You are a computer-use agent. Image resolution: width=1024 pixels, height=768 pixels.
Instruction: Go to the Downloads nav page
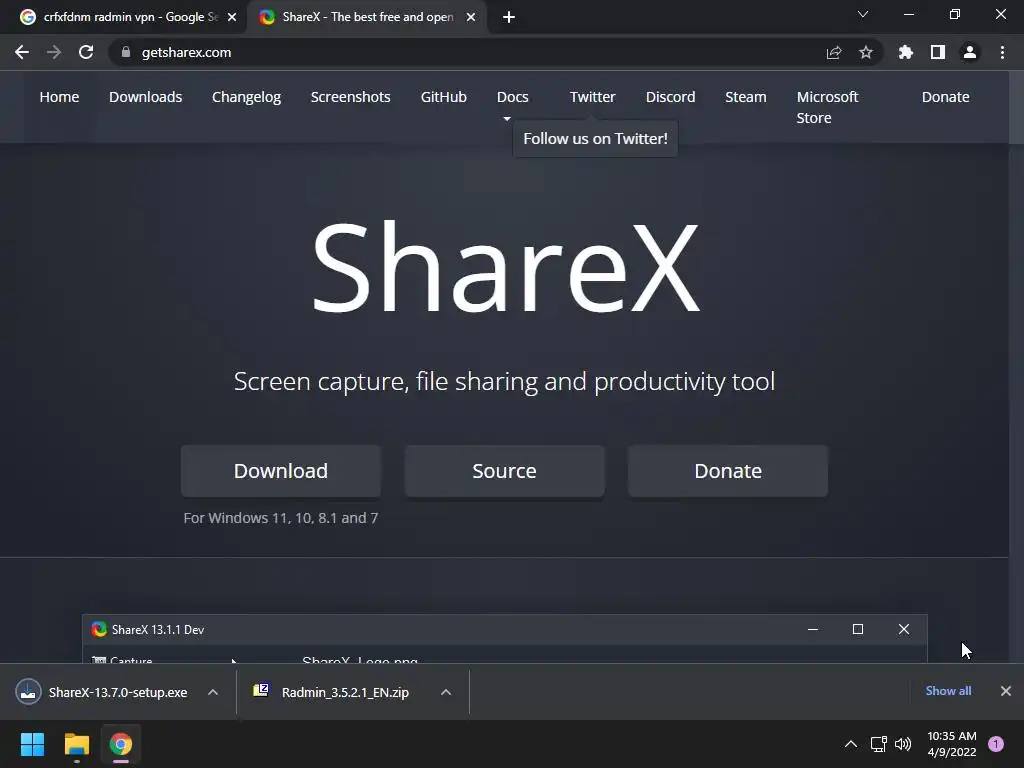146,97
